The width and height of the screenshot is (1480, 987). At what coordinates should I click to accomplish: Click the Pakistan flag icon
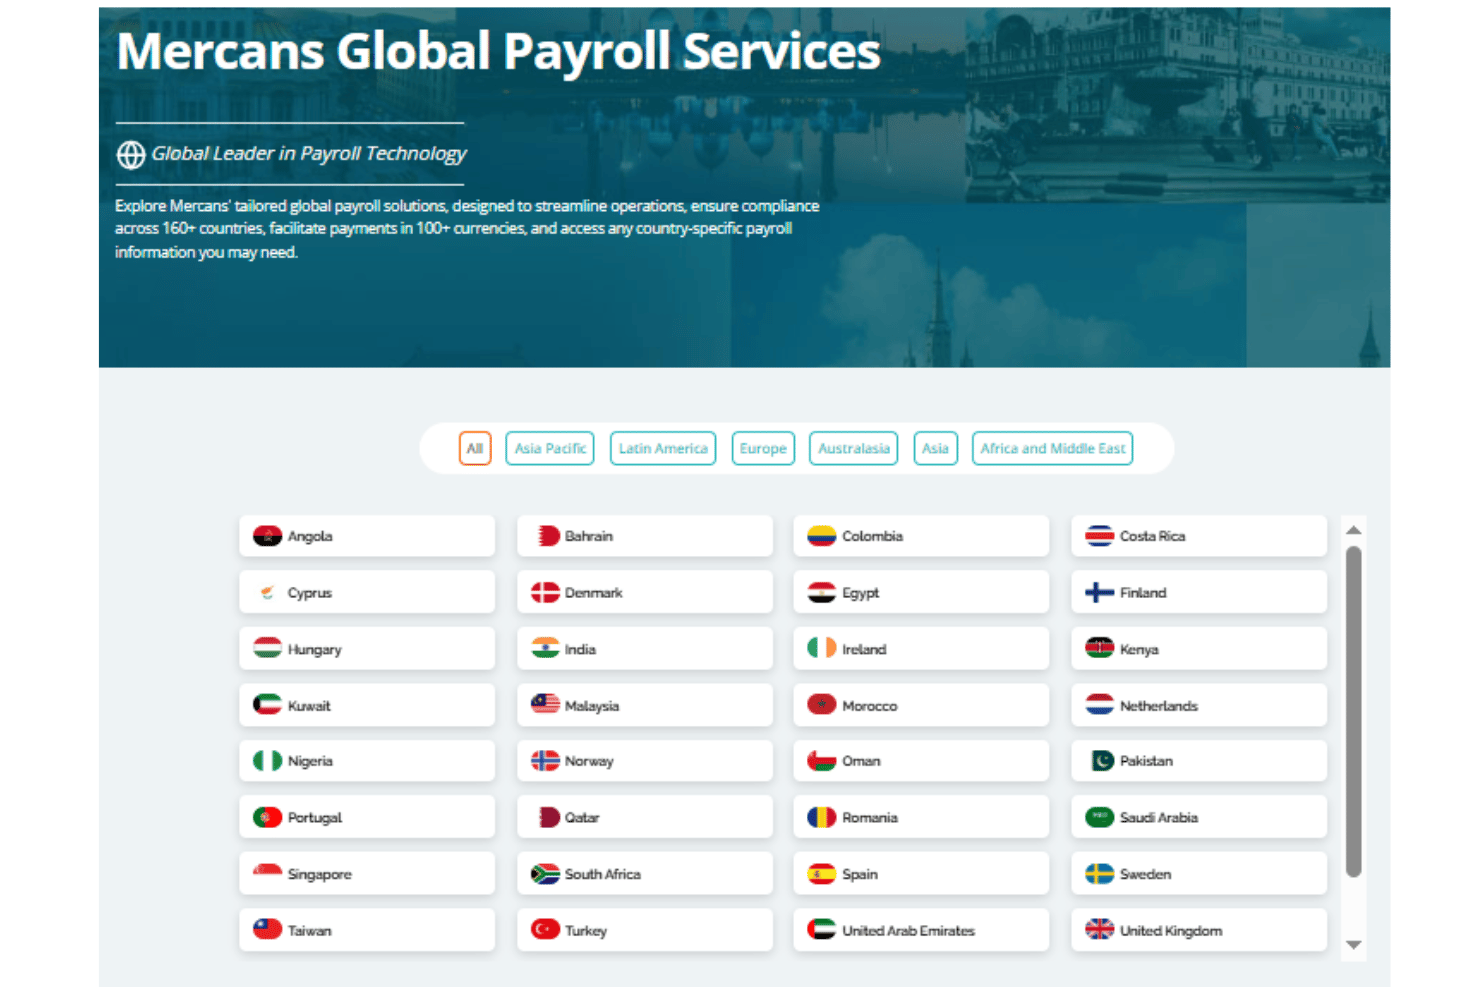[x=1102, y=761]
